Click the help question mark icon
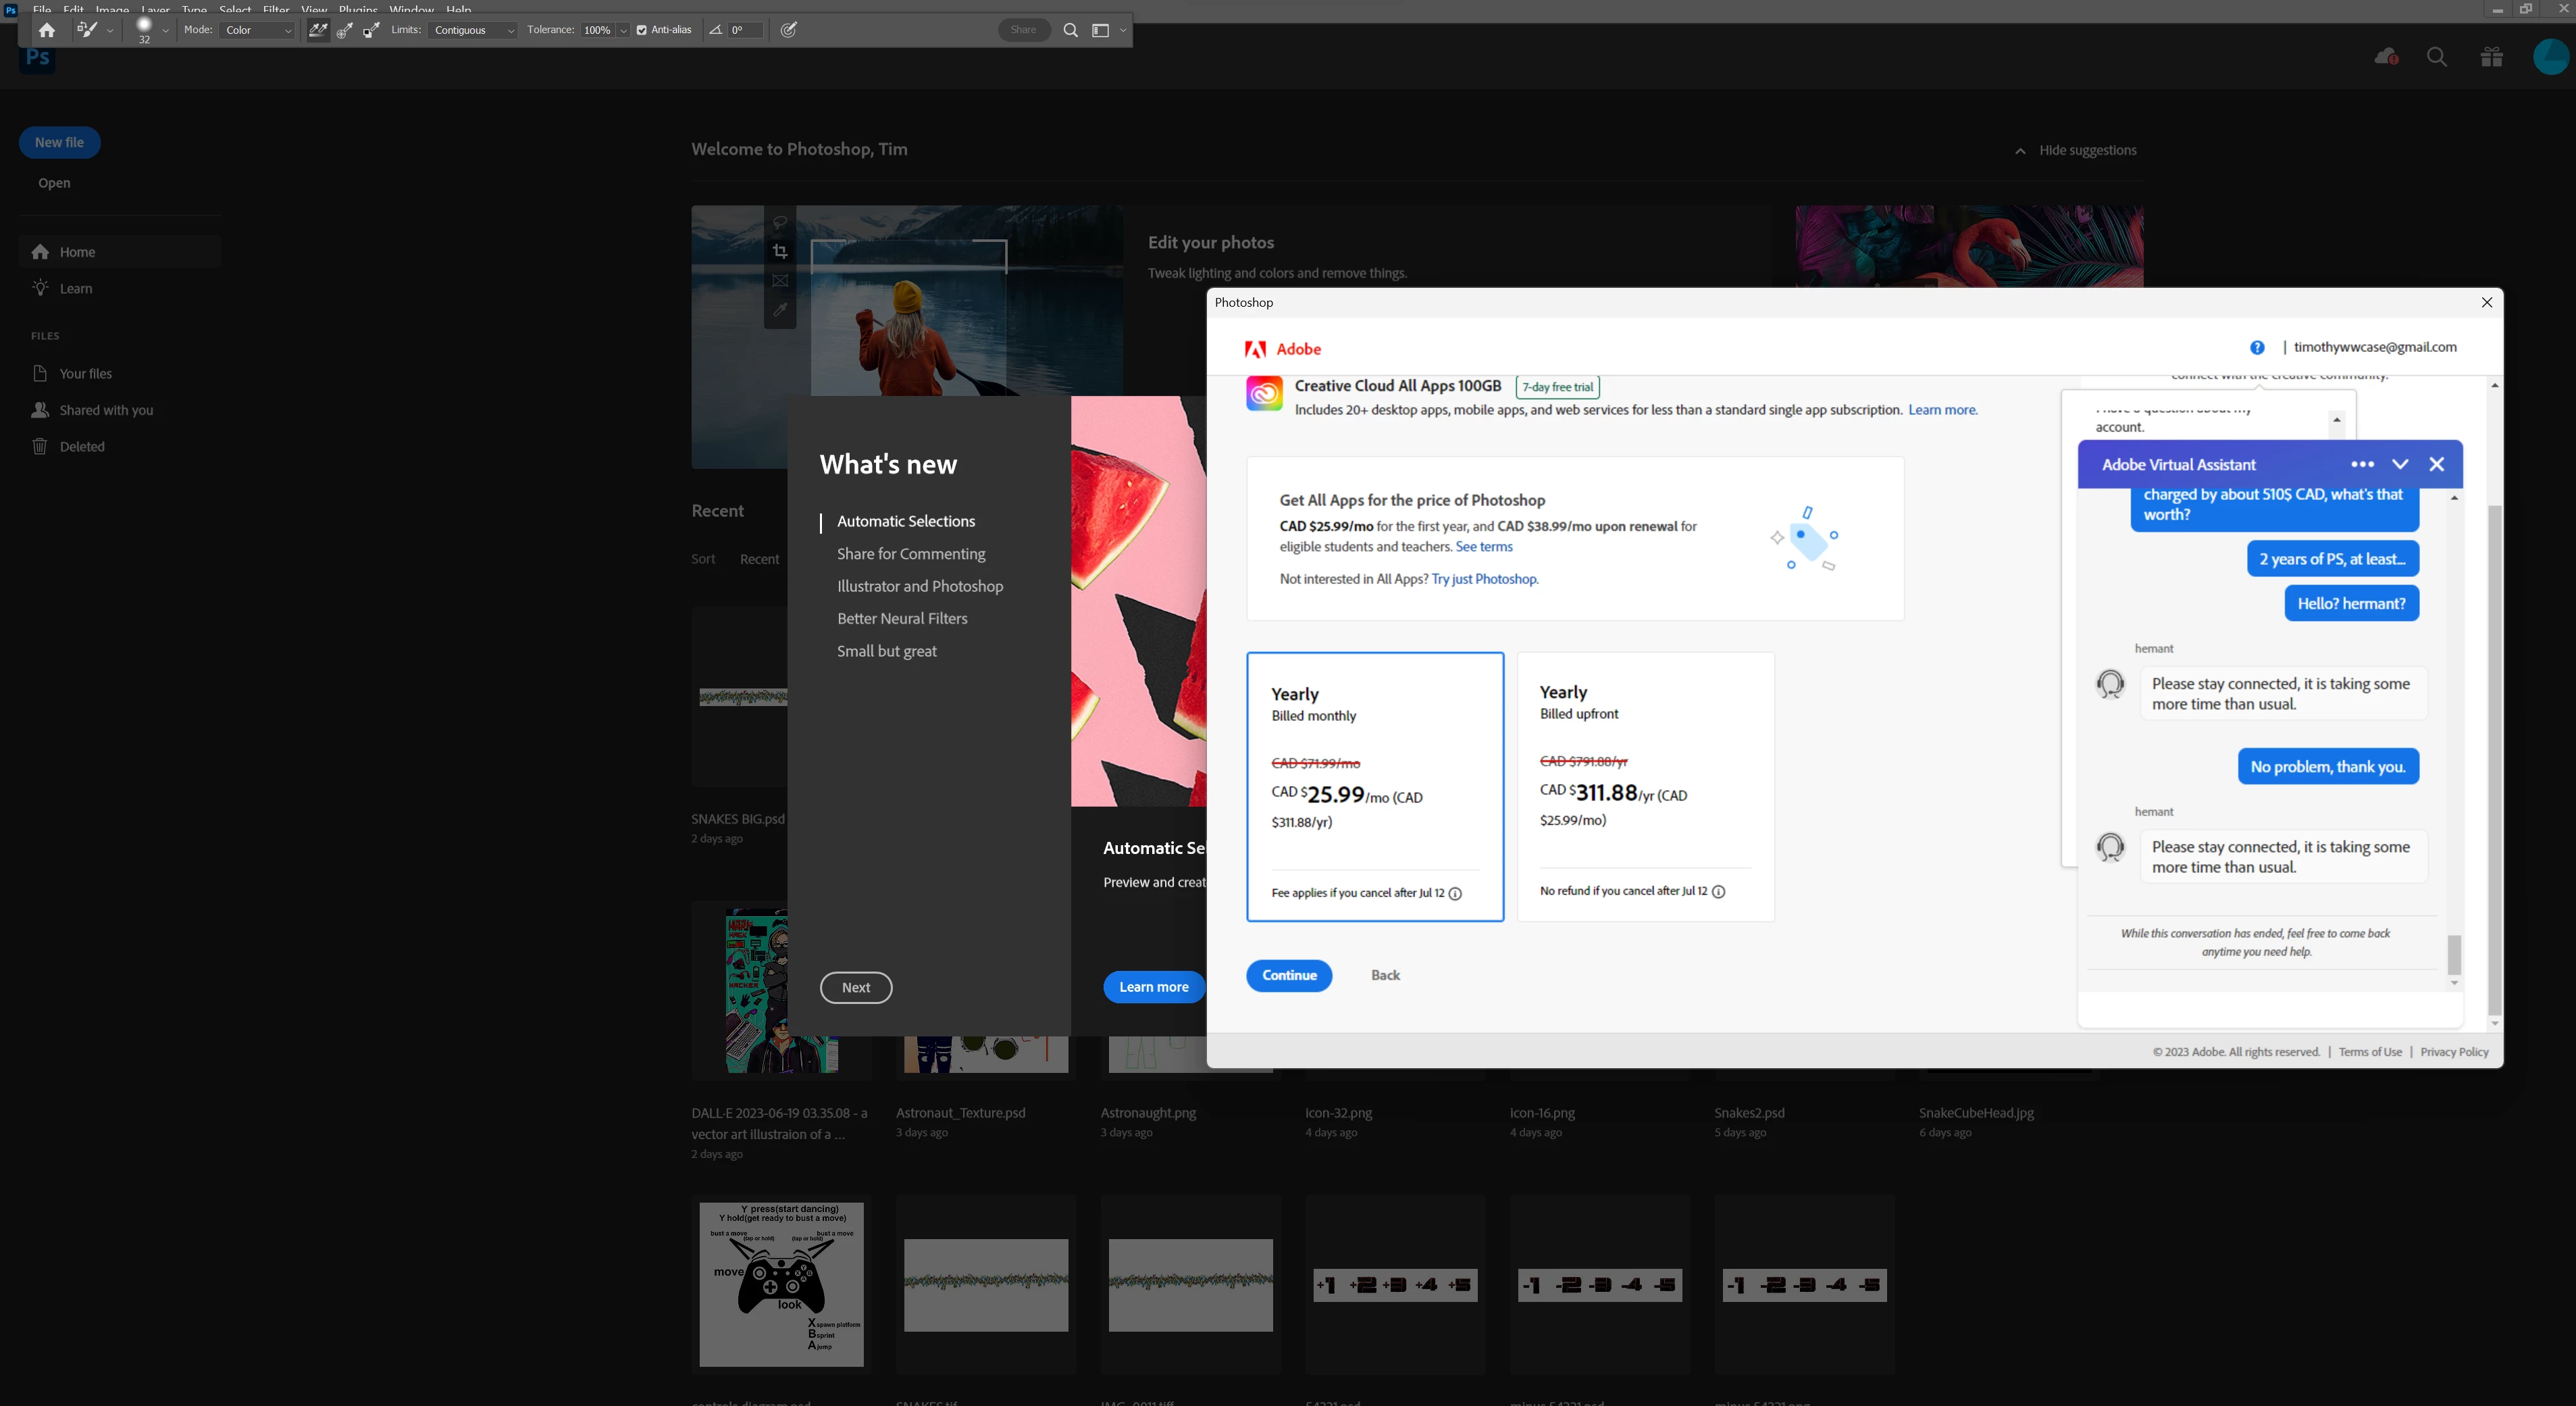 point(2257,347)
